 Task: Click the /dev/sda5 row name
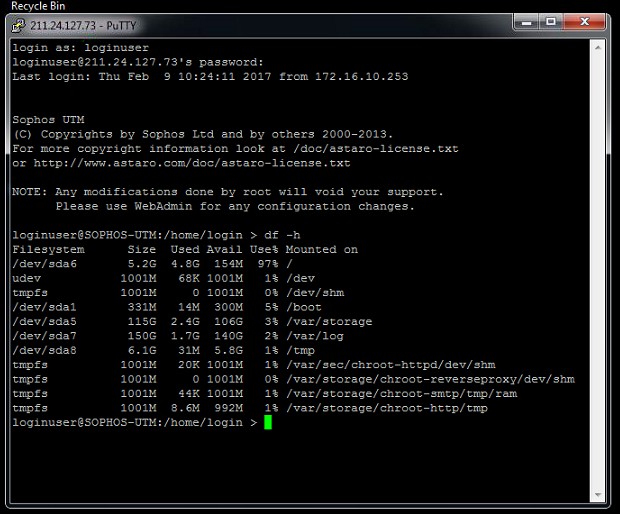click(44, 321)
